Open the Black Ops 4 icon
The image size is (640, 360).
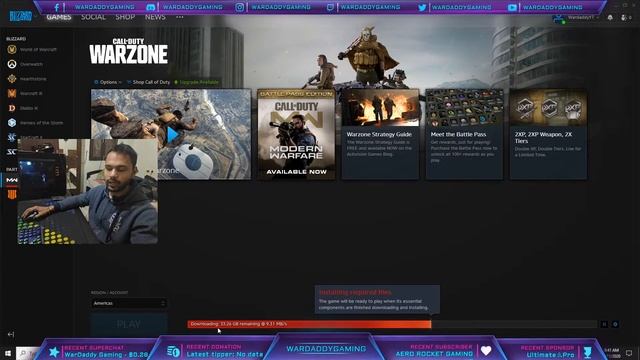pyautogui.click(x=12, y=194)
